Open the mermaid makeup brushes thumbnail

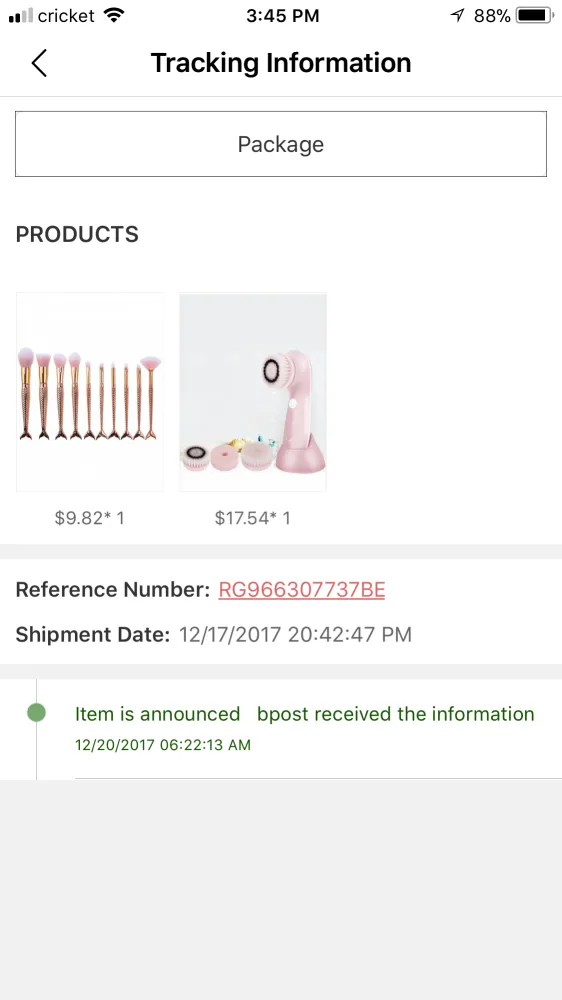tap(90, 392)
